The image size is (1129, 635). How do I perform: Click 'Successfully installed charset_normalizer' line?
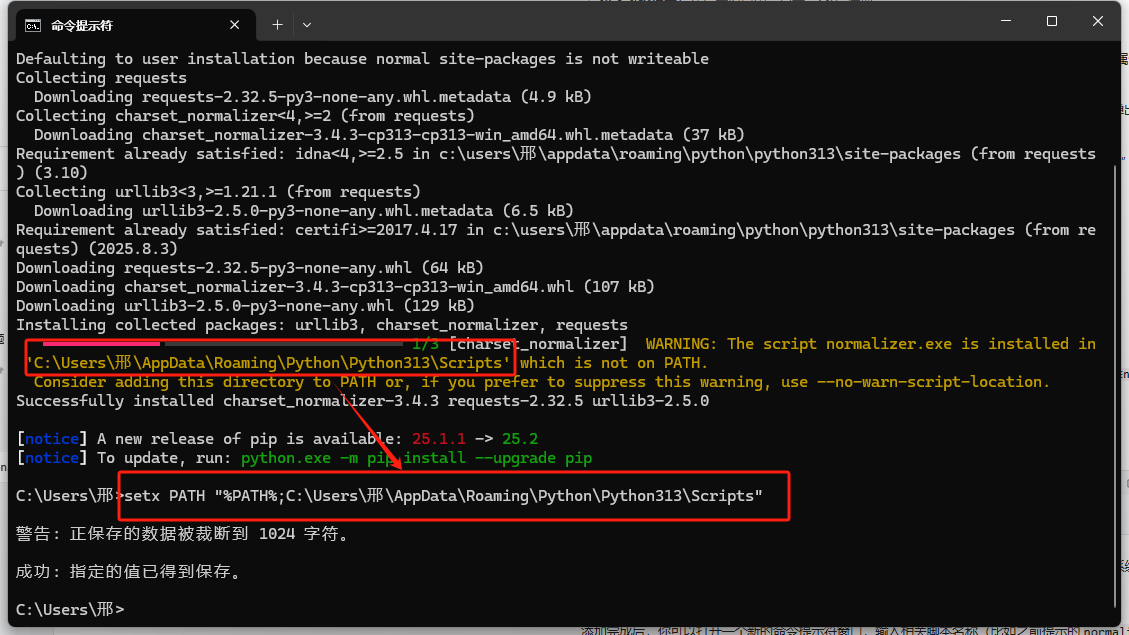tap(362, 401)
